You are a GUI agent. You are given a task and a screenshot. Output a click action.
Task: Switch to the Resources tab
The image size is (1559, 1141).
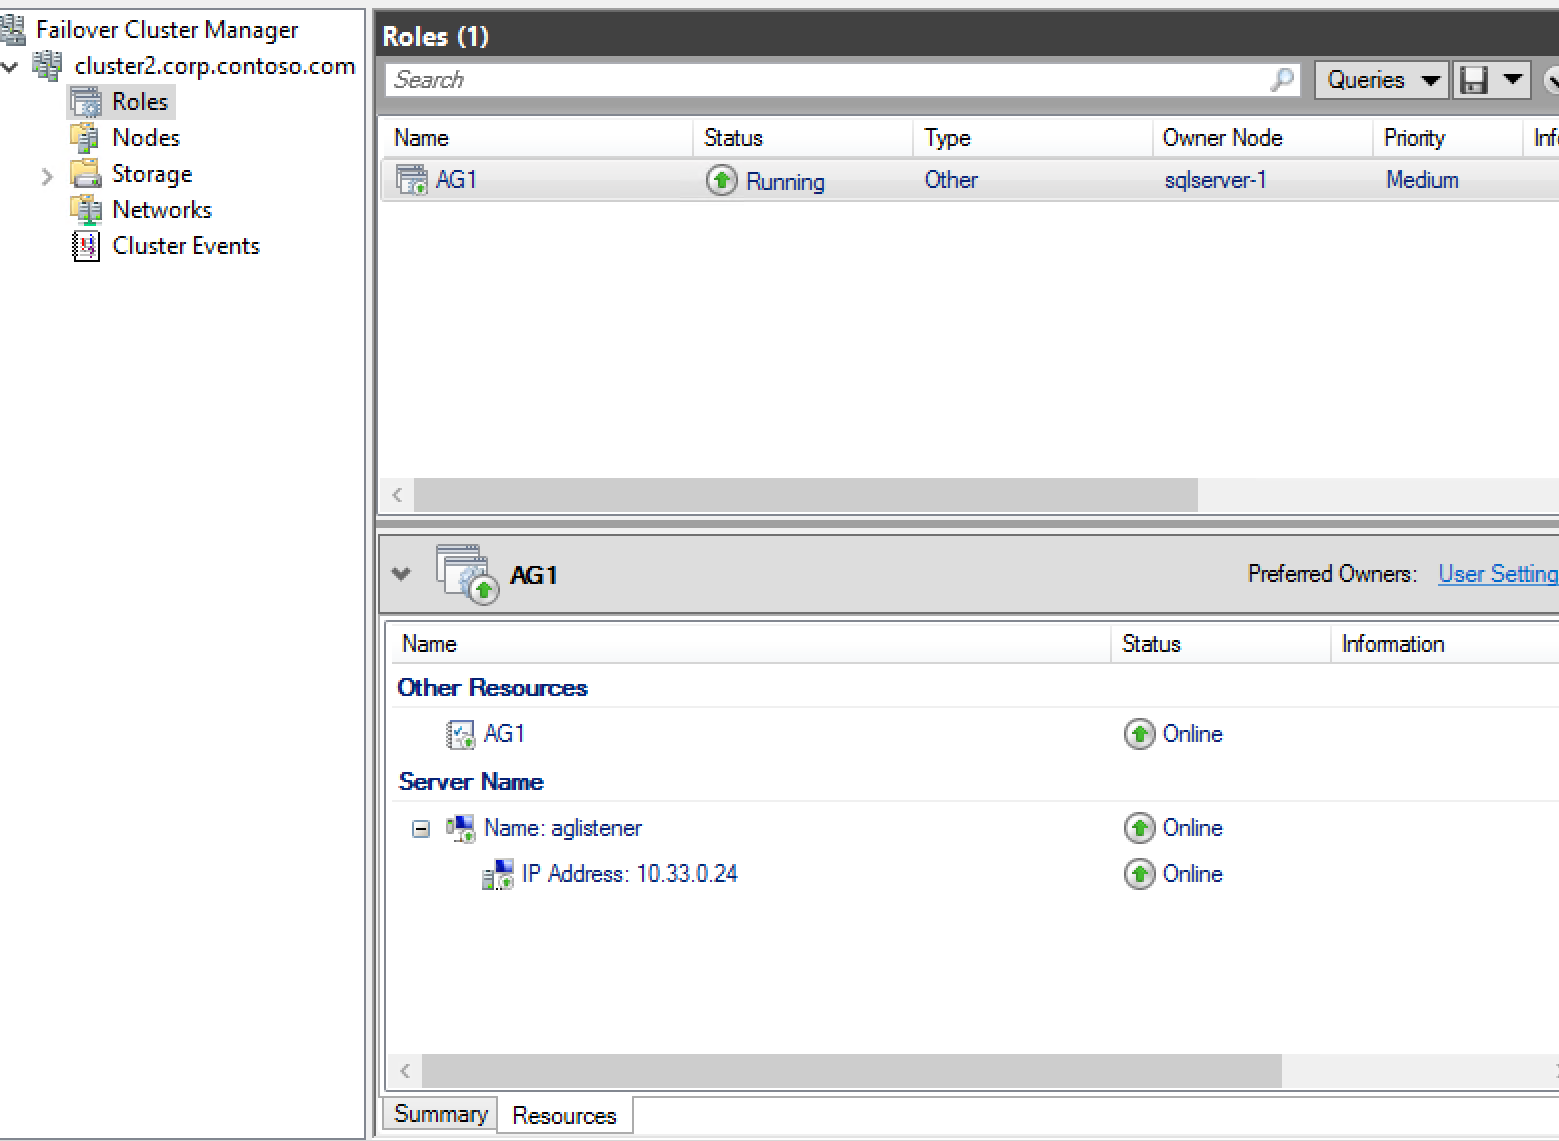pyautogui.click(x=564, y=1116)
